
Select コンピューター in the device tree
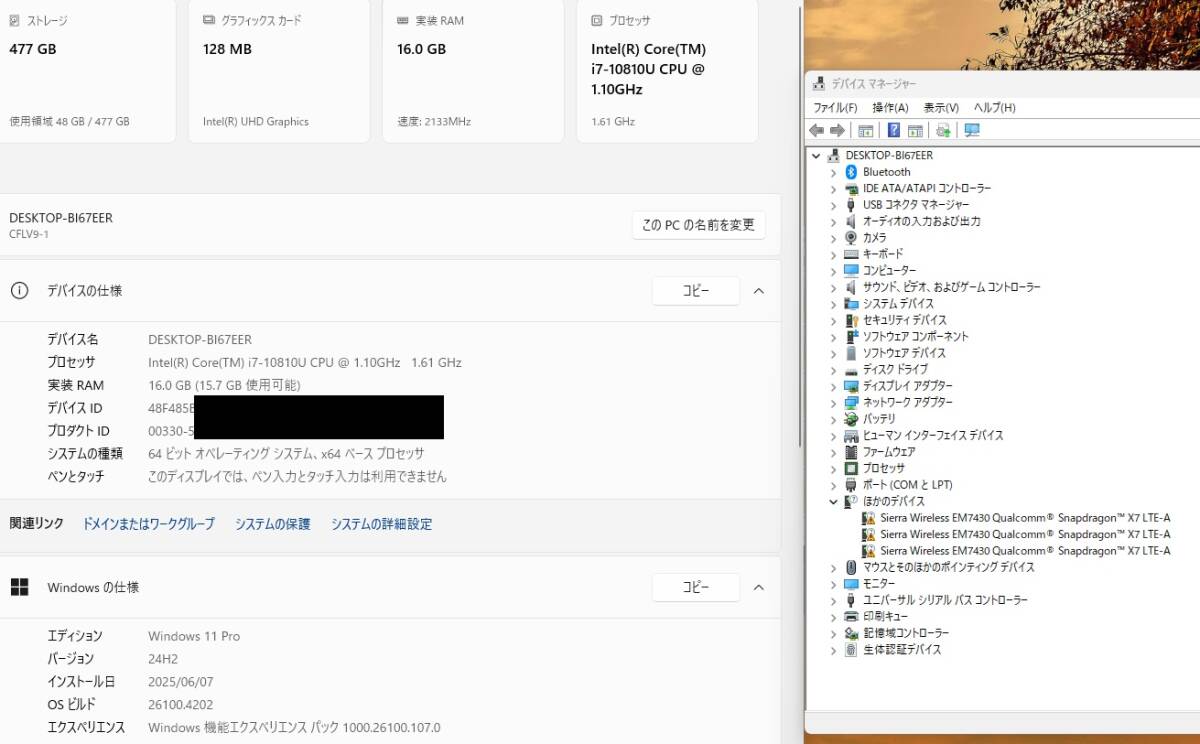tap(889, 271)
